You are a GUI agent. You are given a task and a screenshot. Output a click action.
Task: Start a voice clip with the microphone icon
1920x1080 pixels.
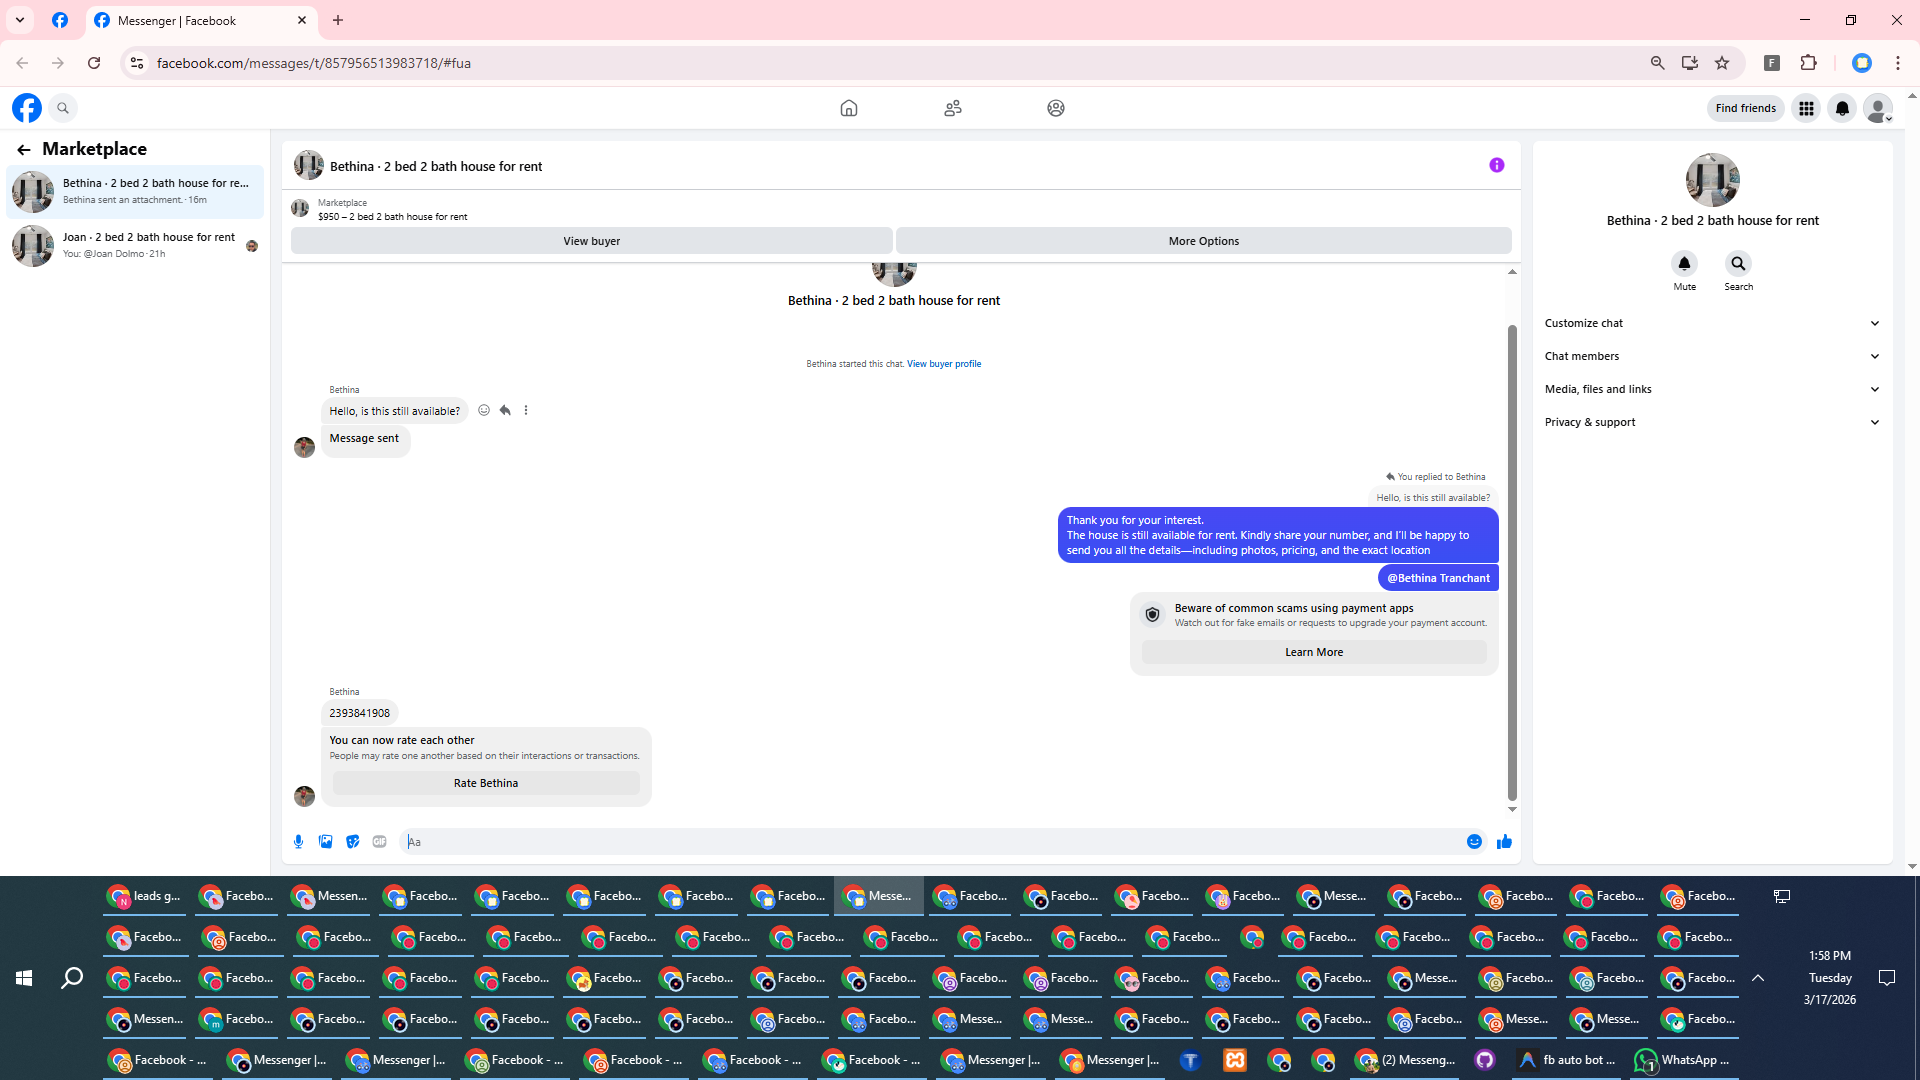click(x=299, y=842)
